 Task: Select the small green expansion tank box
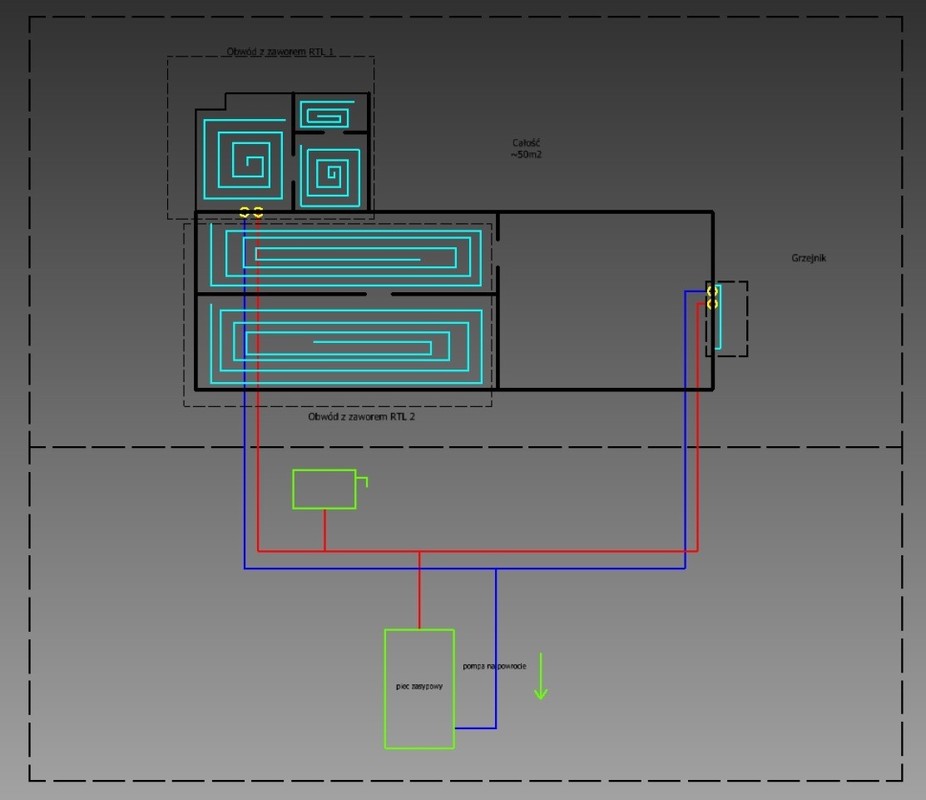point(324,489)
